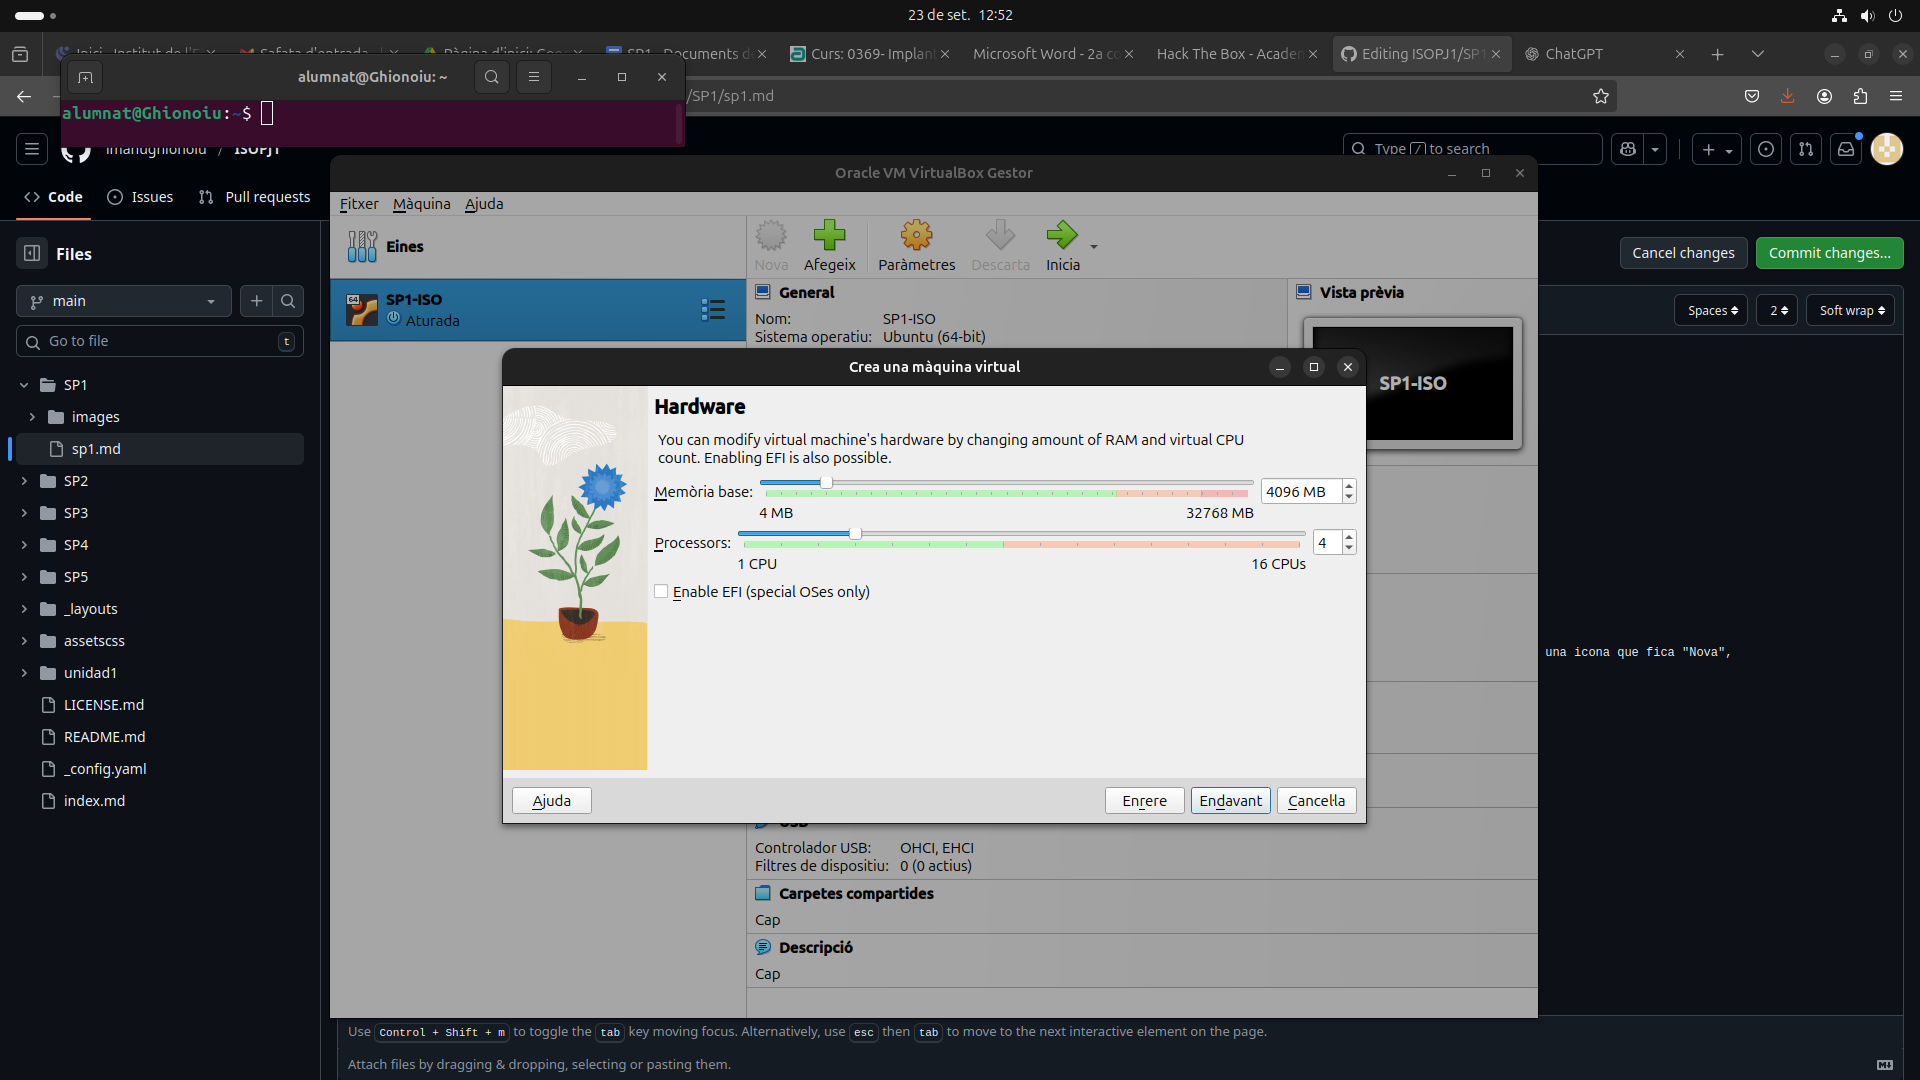Open the Màquina menu
1920x1080 pixels.
[x=421, y=204]
